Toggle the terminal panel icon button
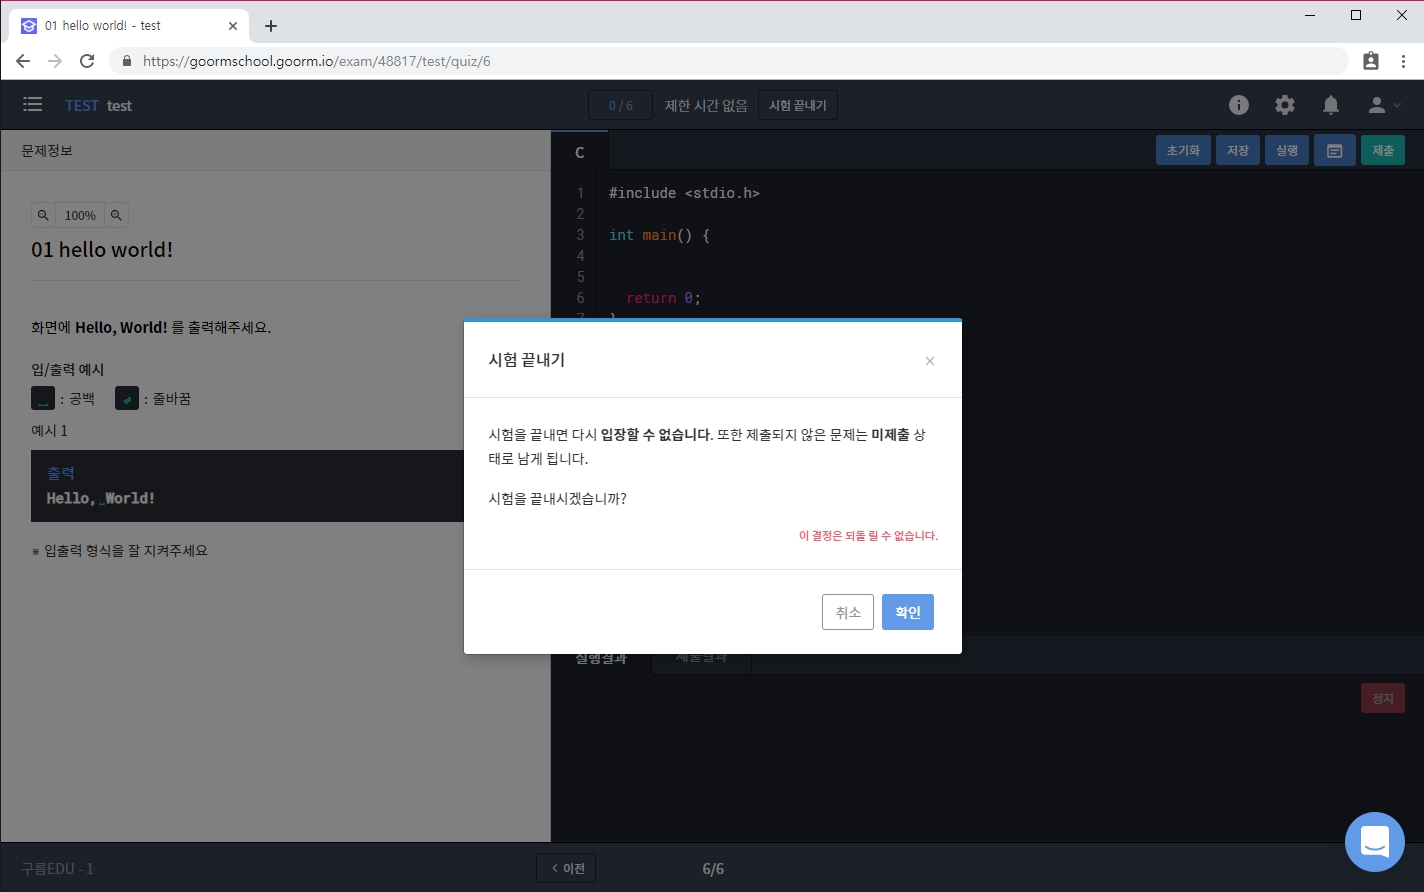The width and height of the screenshot is (1424, 892). coord(1334,150)
